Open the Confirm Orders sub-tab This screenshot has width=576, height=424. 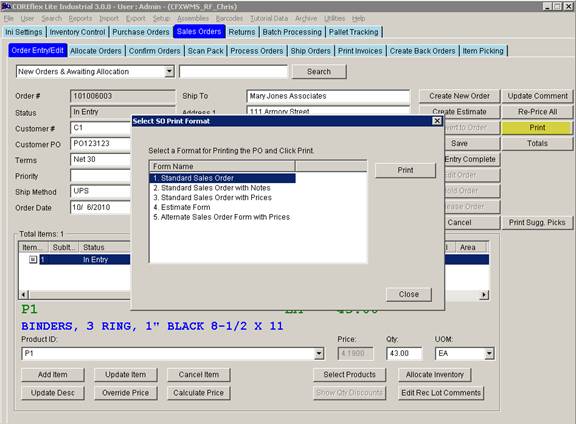pos(155,51)
